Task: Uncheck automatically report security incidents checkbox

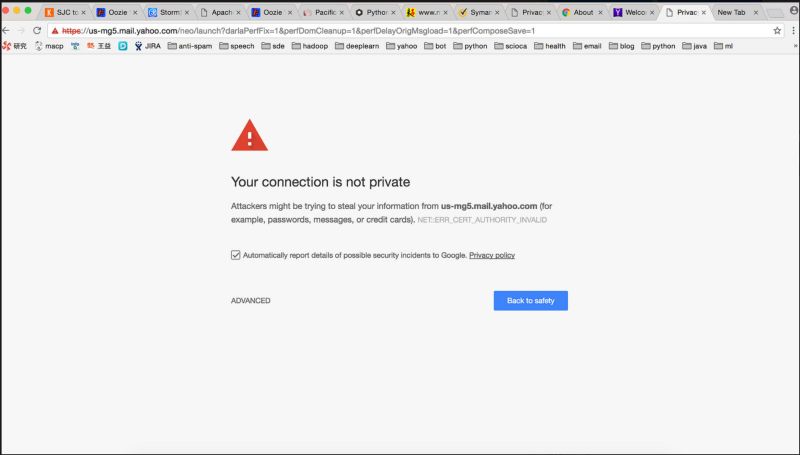Action: pyautogui.click(x=235, y=255)
